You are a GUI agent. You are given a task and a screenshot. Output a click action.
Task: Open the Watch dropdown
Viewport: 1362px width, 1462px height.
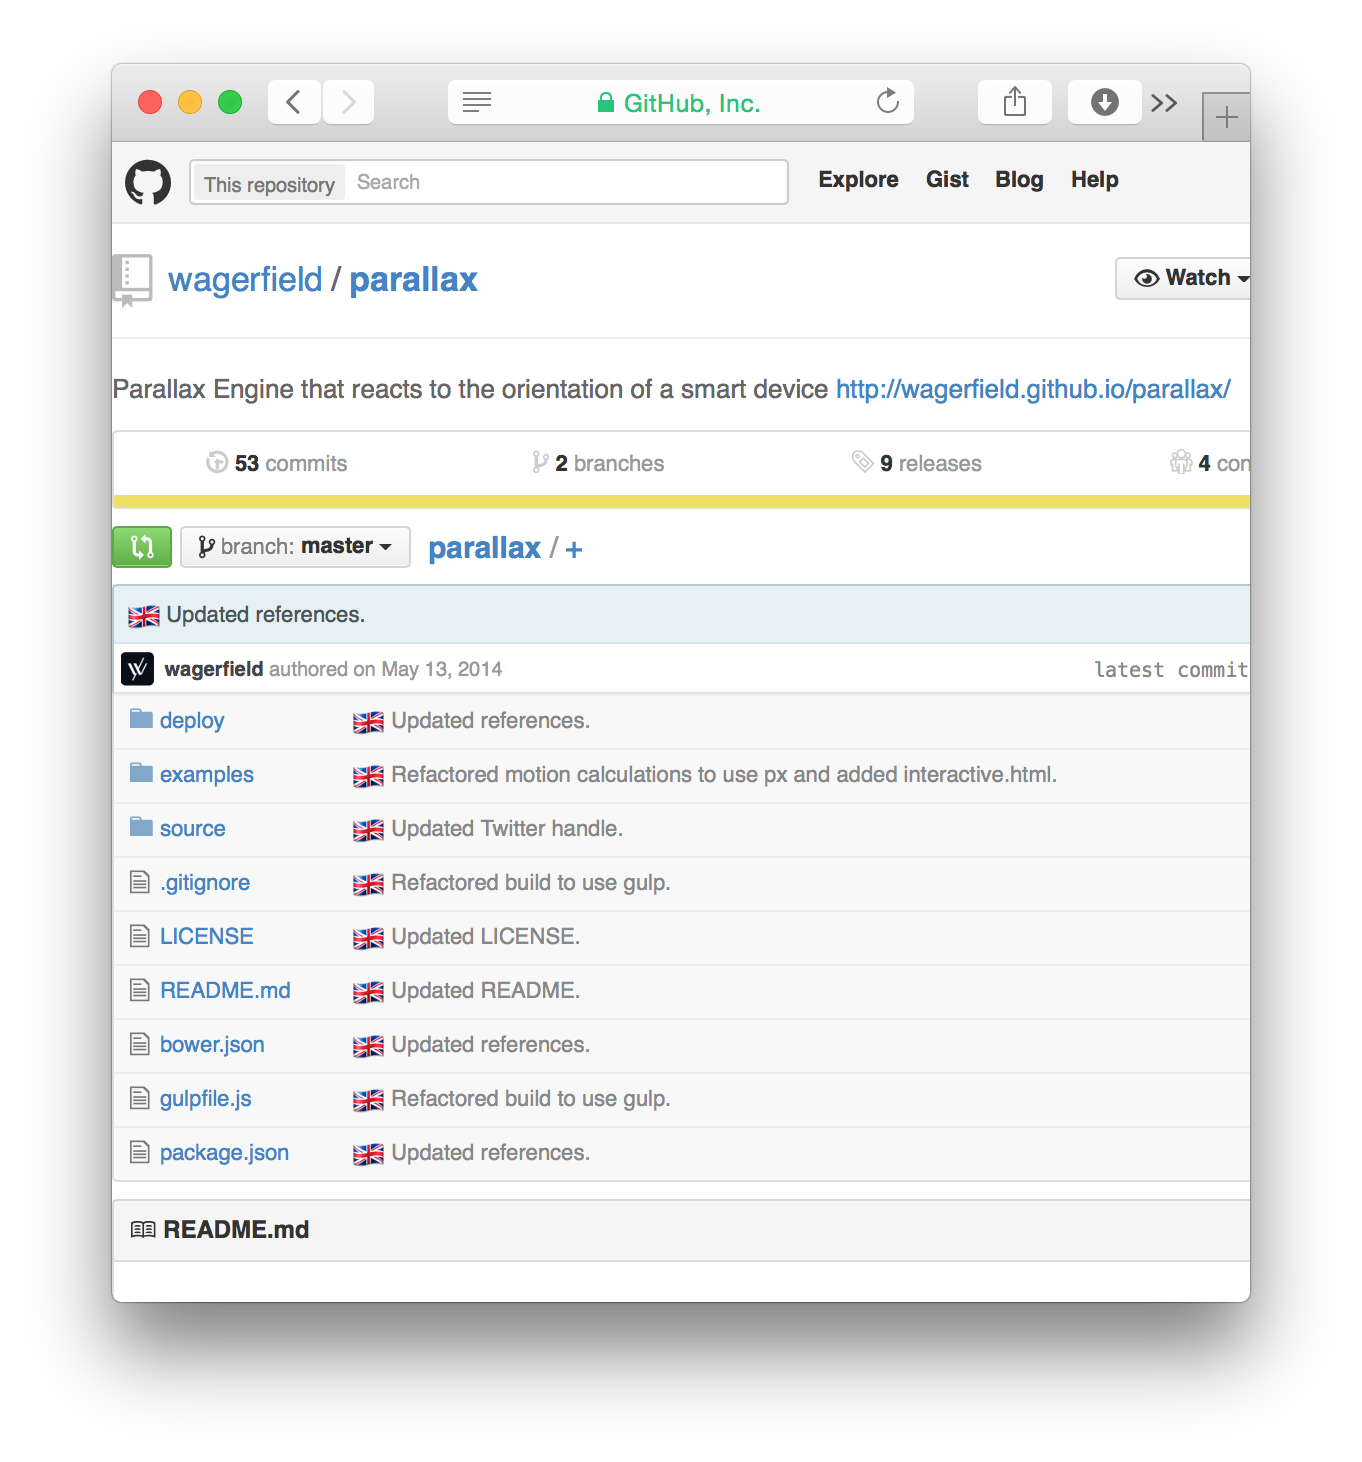click(1186, 278)
